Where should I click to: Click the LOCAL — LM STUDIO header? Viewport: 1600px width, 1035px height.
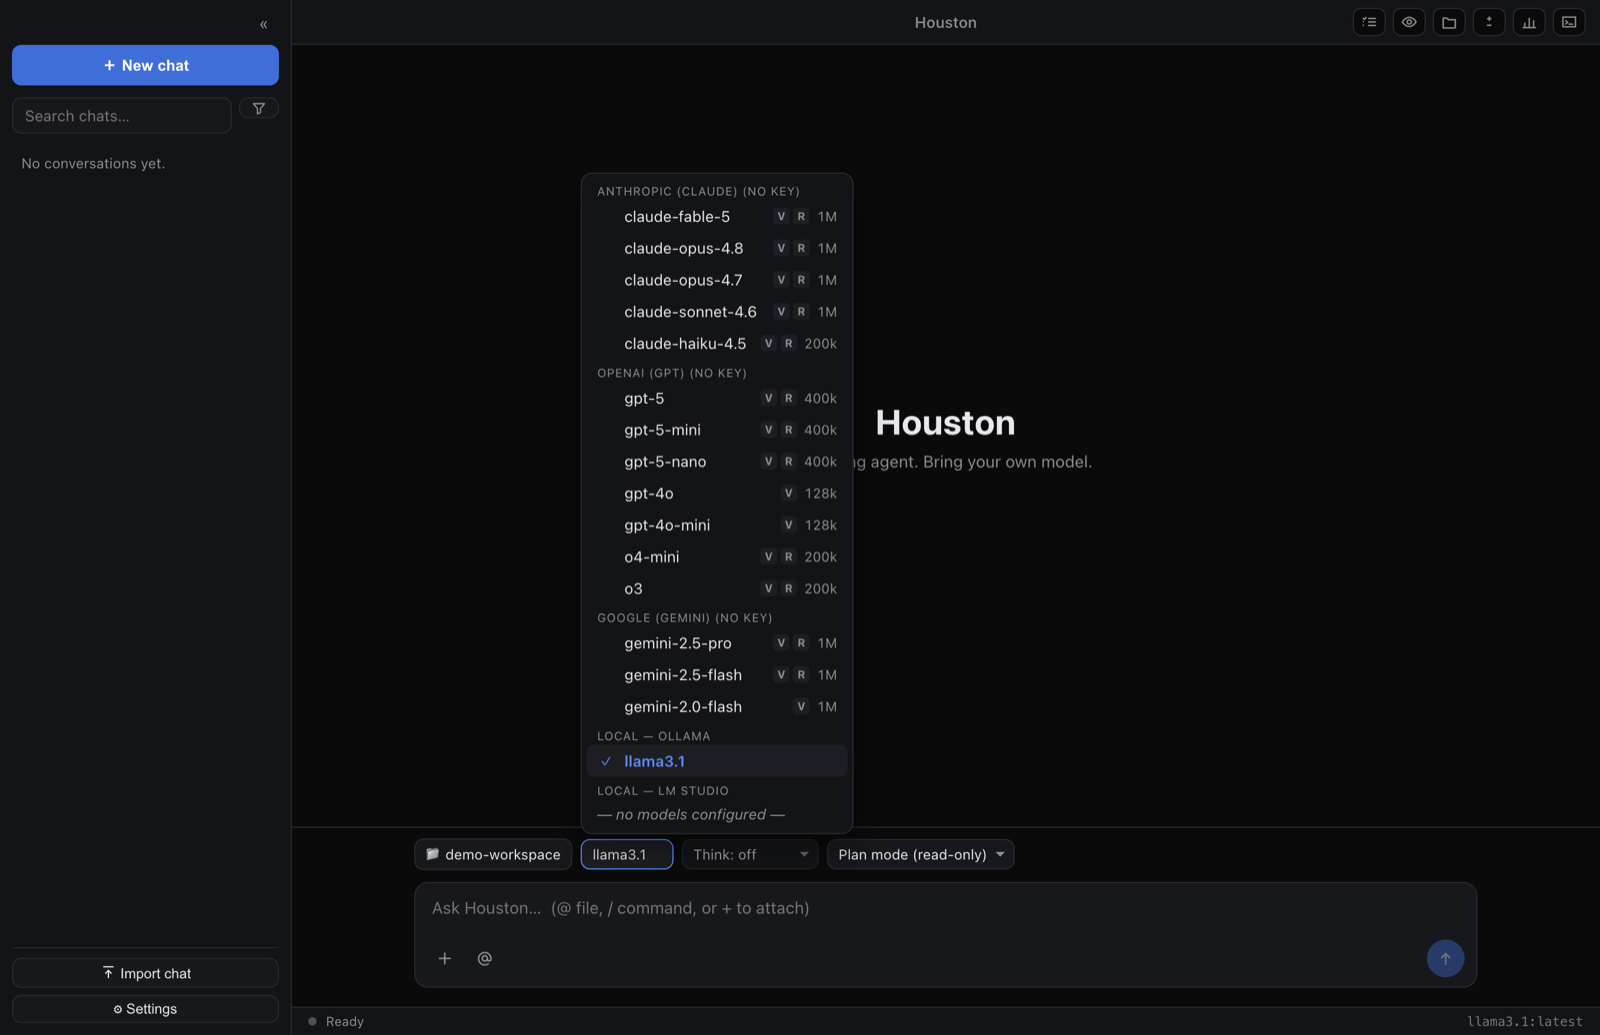click(x=663, y=791)
